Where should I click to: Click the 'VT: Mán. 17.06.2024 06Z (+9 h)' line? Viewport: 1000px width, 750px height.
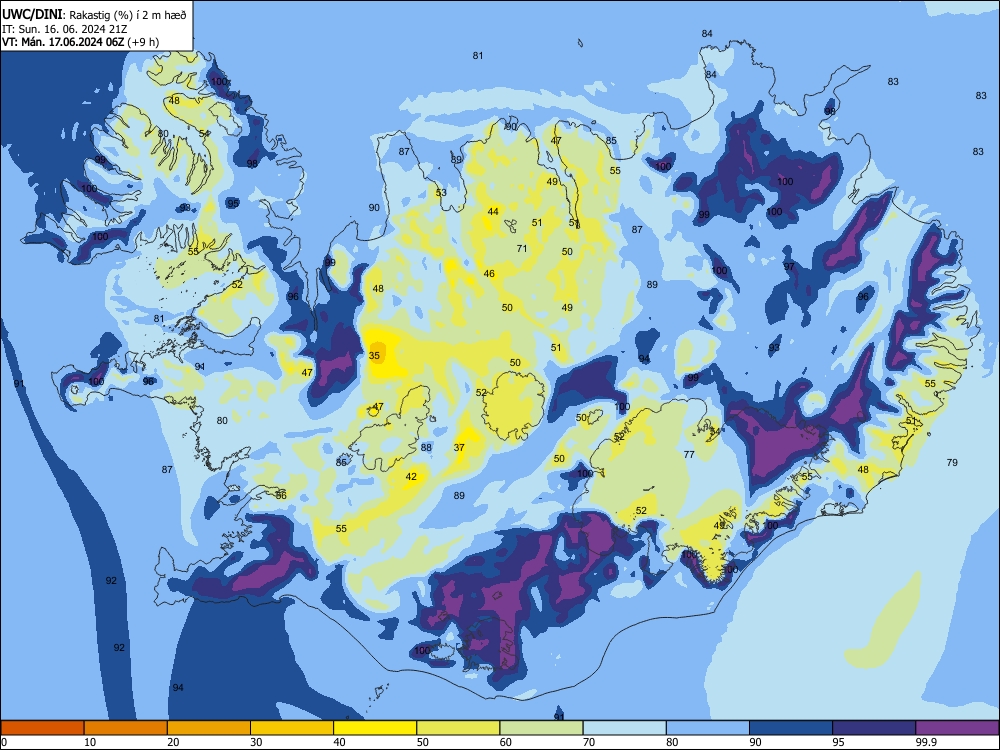click(80, 42)
